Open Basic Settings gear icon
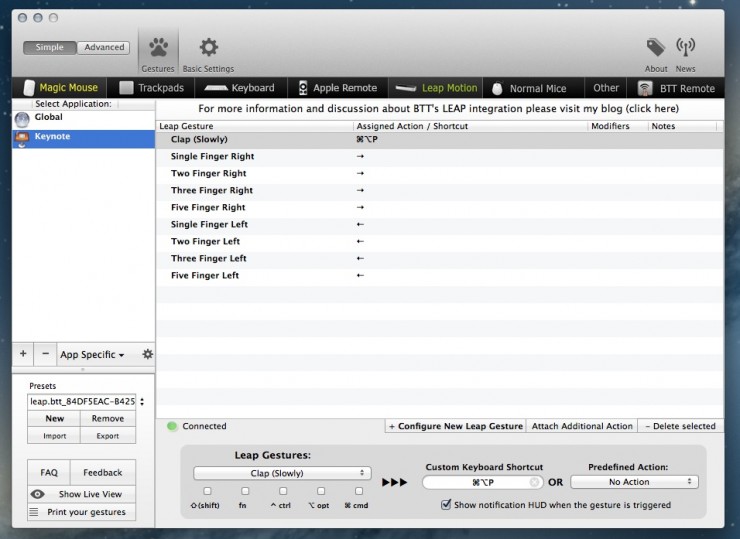The image size is (740, 539). tap(208, 47)
